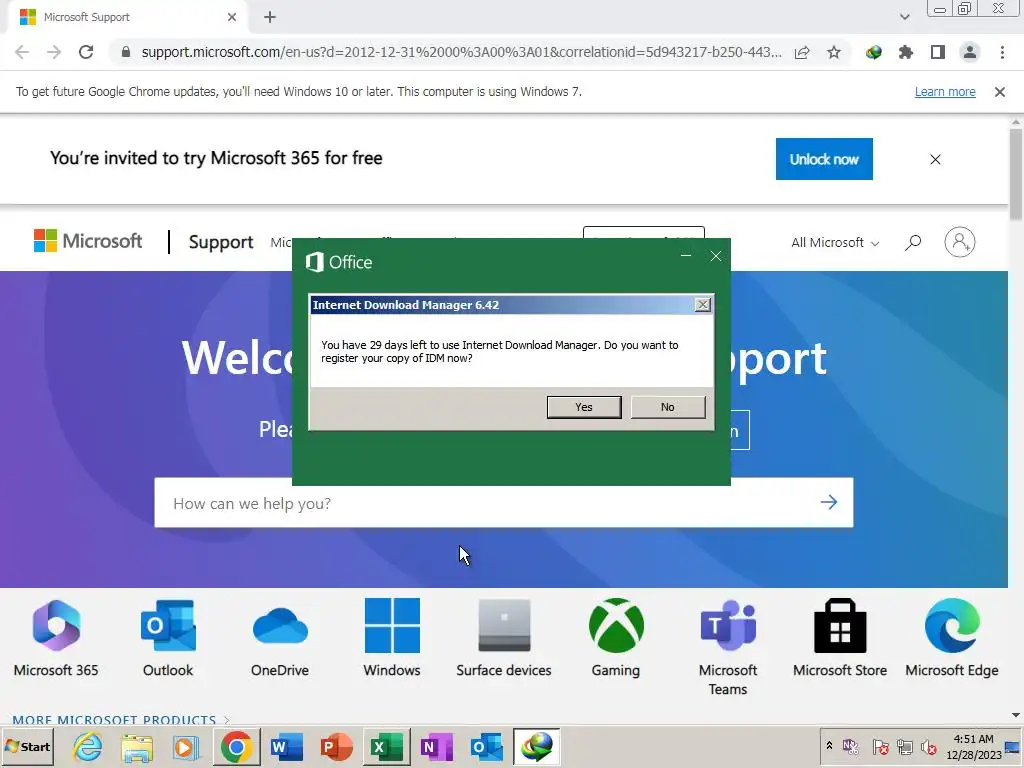Screen dimensions: 1024x768
Task: Switch to Chrome in the taskbar
Action: [x=236, y=746]
